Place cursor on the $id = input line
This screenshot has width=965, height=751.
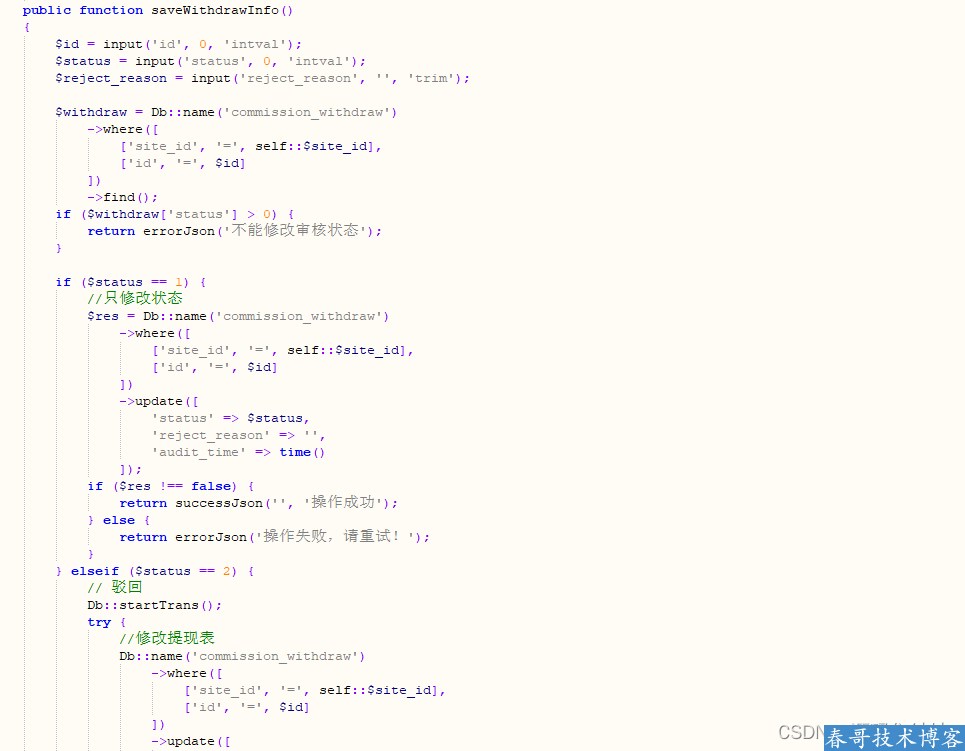click(x=178, y=44)
